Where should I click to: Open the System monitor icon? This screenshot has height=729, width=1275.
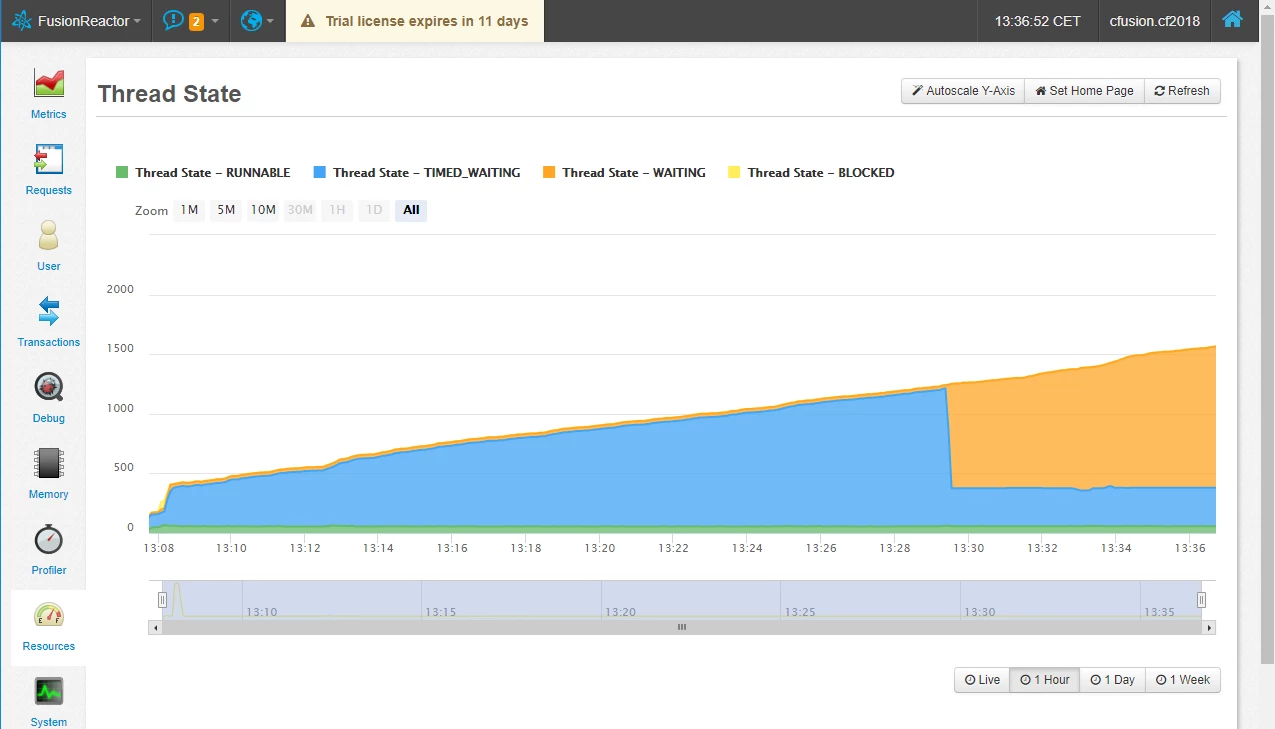click(48, 691)
